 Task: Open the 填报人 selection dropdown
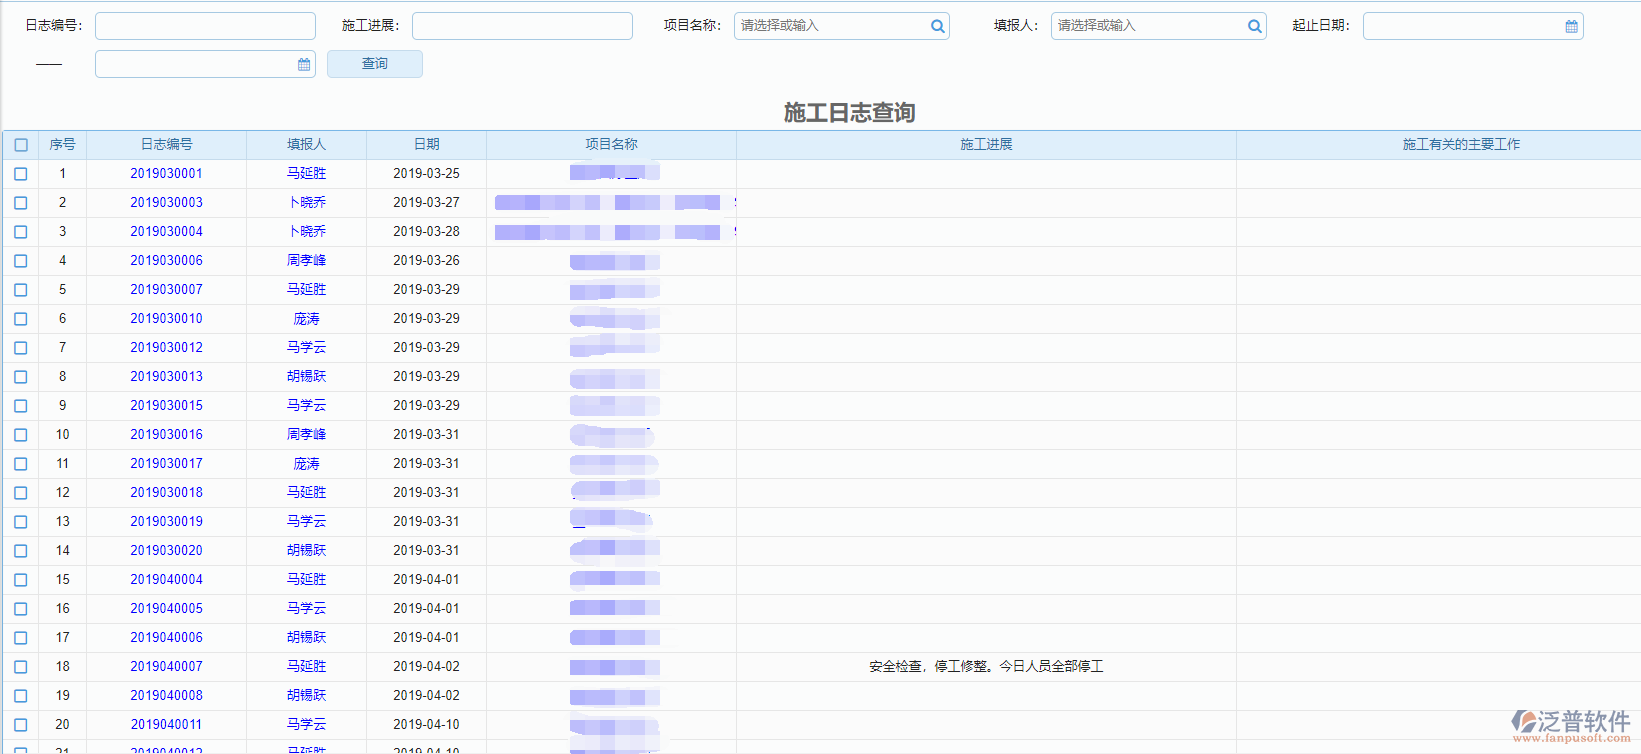pyautogui.click(x=1148, y=26)
